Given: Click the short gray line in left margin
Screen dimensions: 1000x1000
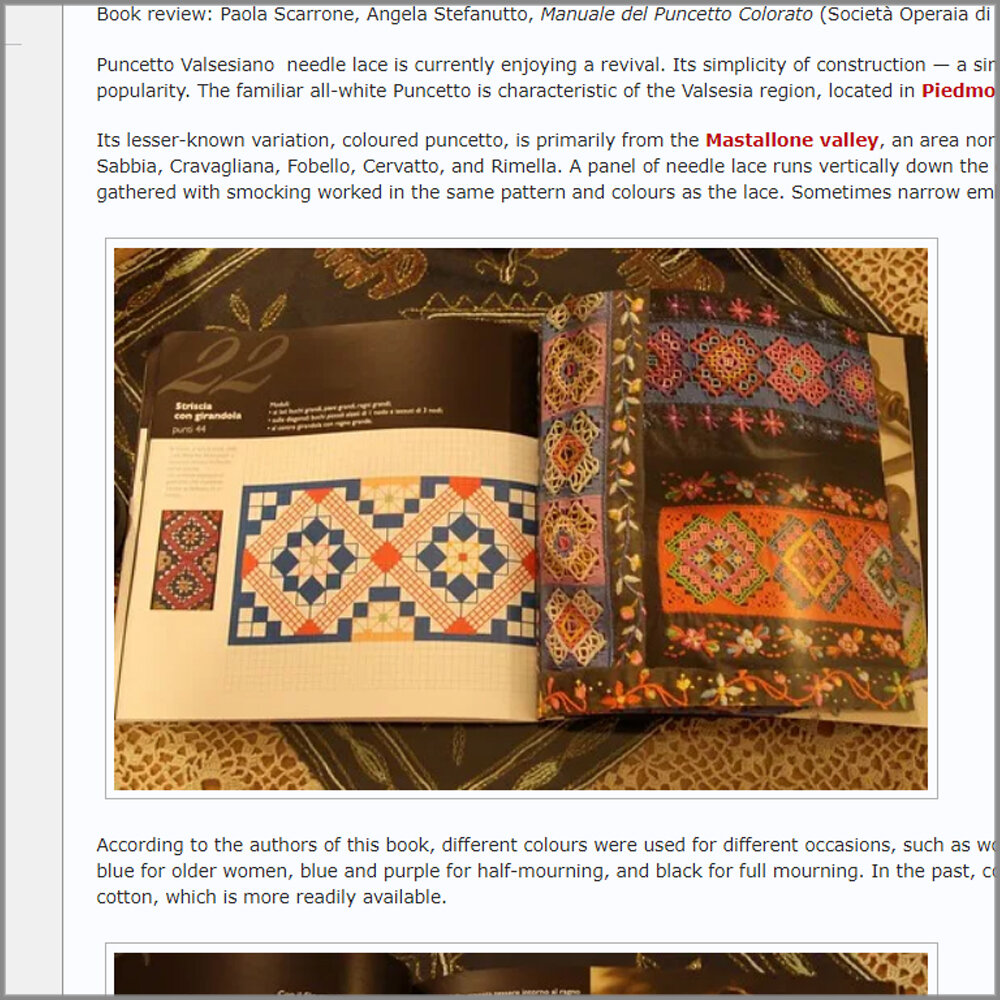Looking at the screenshot, I should 13,45.
